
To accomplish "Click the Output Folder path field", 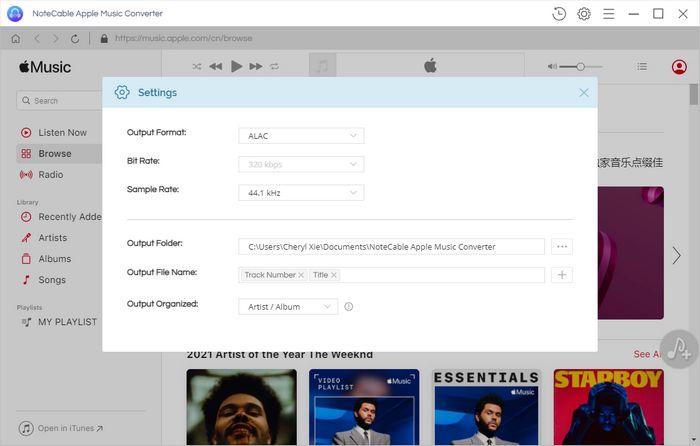I will tap(392, 246).
